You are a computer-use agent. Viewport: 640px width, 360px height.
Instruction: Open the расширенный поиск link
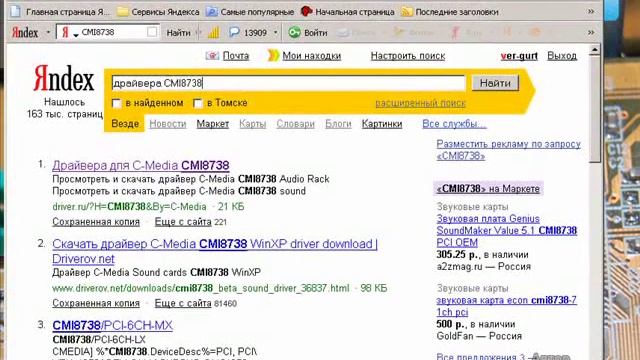[x=420, y=103]
